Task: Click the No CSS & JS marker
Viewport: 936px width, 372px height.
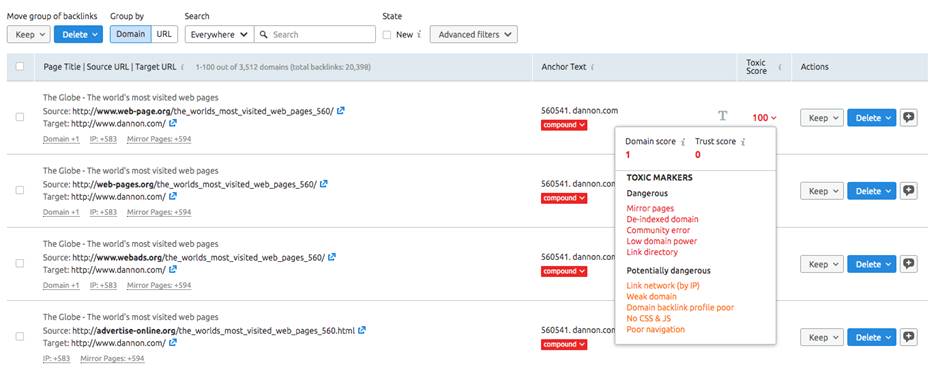Action: point(648,318)
